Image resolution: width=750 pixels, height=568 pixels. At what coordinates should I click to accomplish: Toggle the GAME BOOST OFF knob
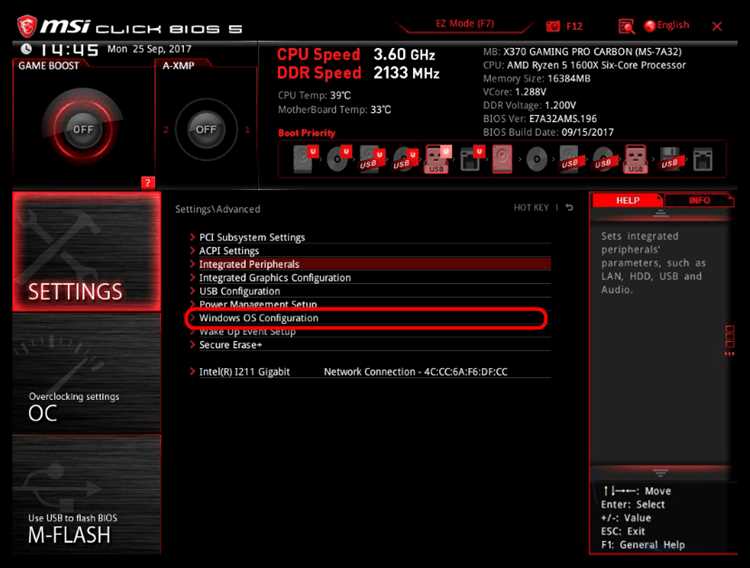pyautogui.click(x=83, y=129)
